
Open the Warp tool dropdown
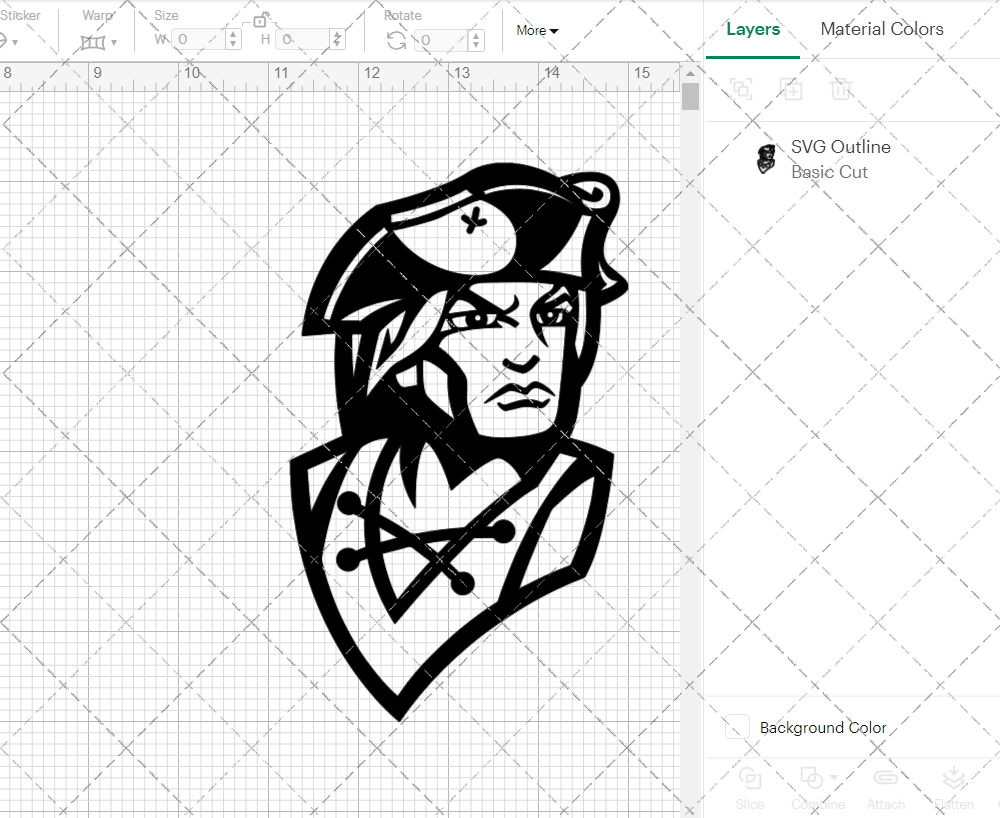pyautogui.click(x=114, y=43)
